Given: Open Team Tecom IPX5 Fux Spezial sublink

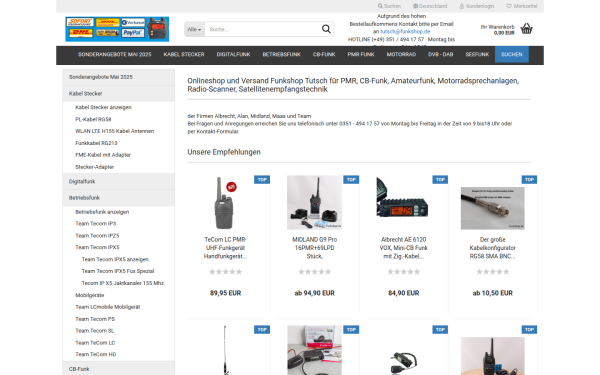Looking at the screenshot, I should point(118,271).
